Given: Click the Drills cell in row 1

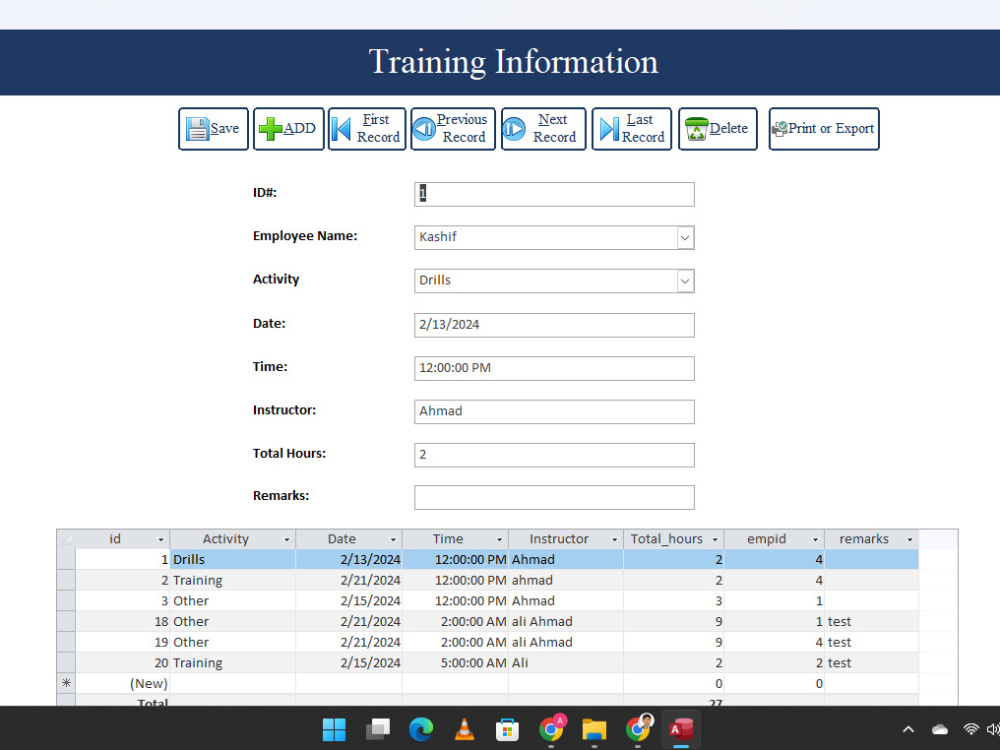Looking at the screenshot, I should point(233,560).
